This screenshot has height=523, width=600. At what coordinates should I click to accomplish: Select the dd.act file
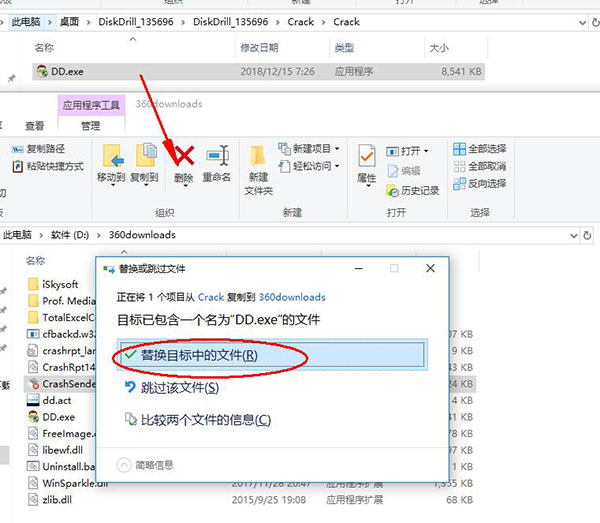tap(49, 401)
